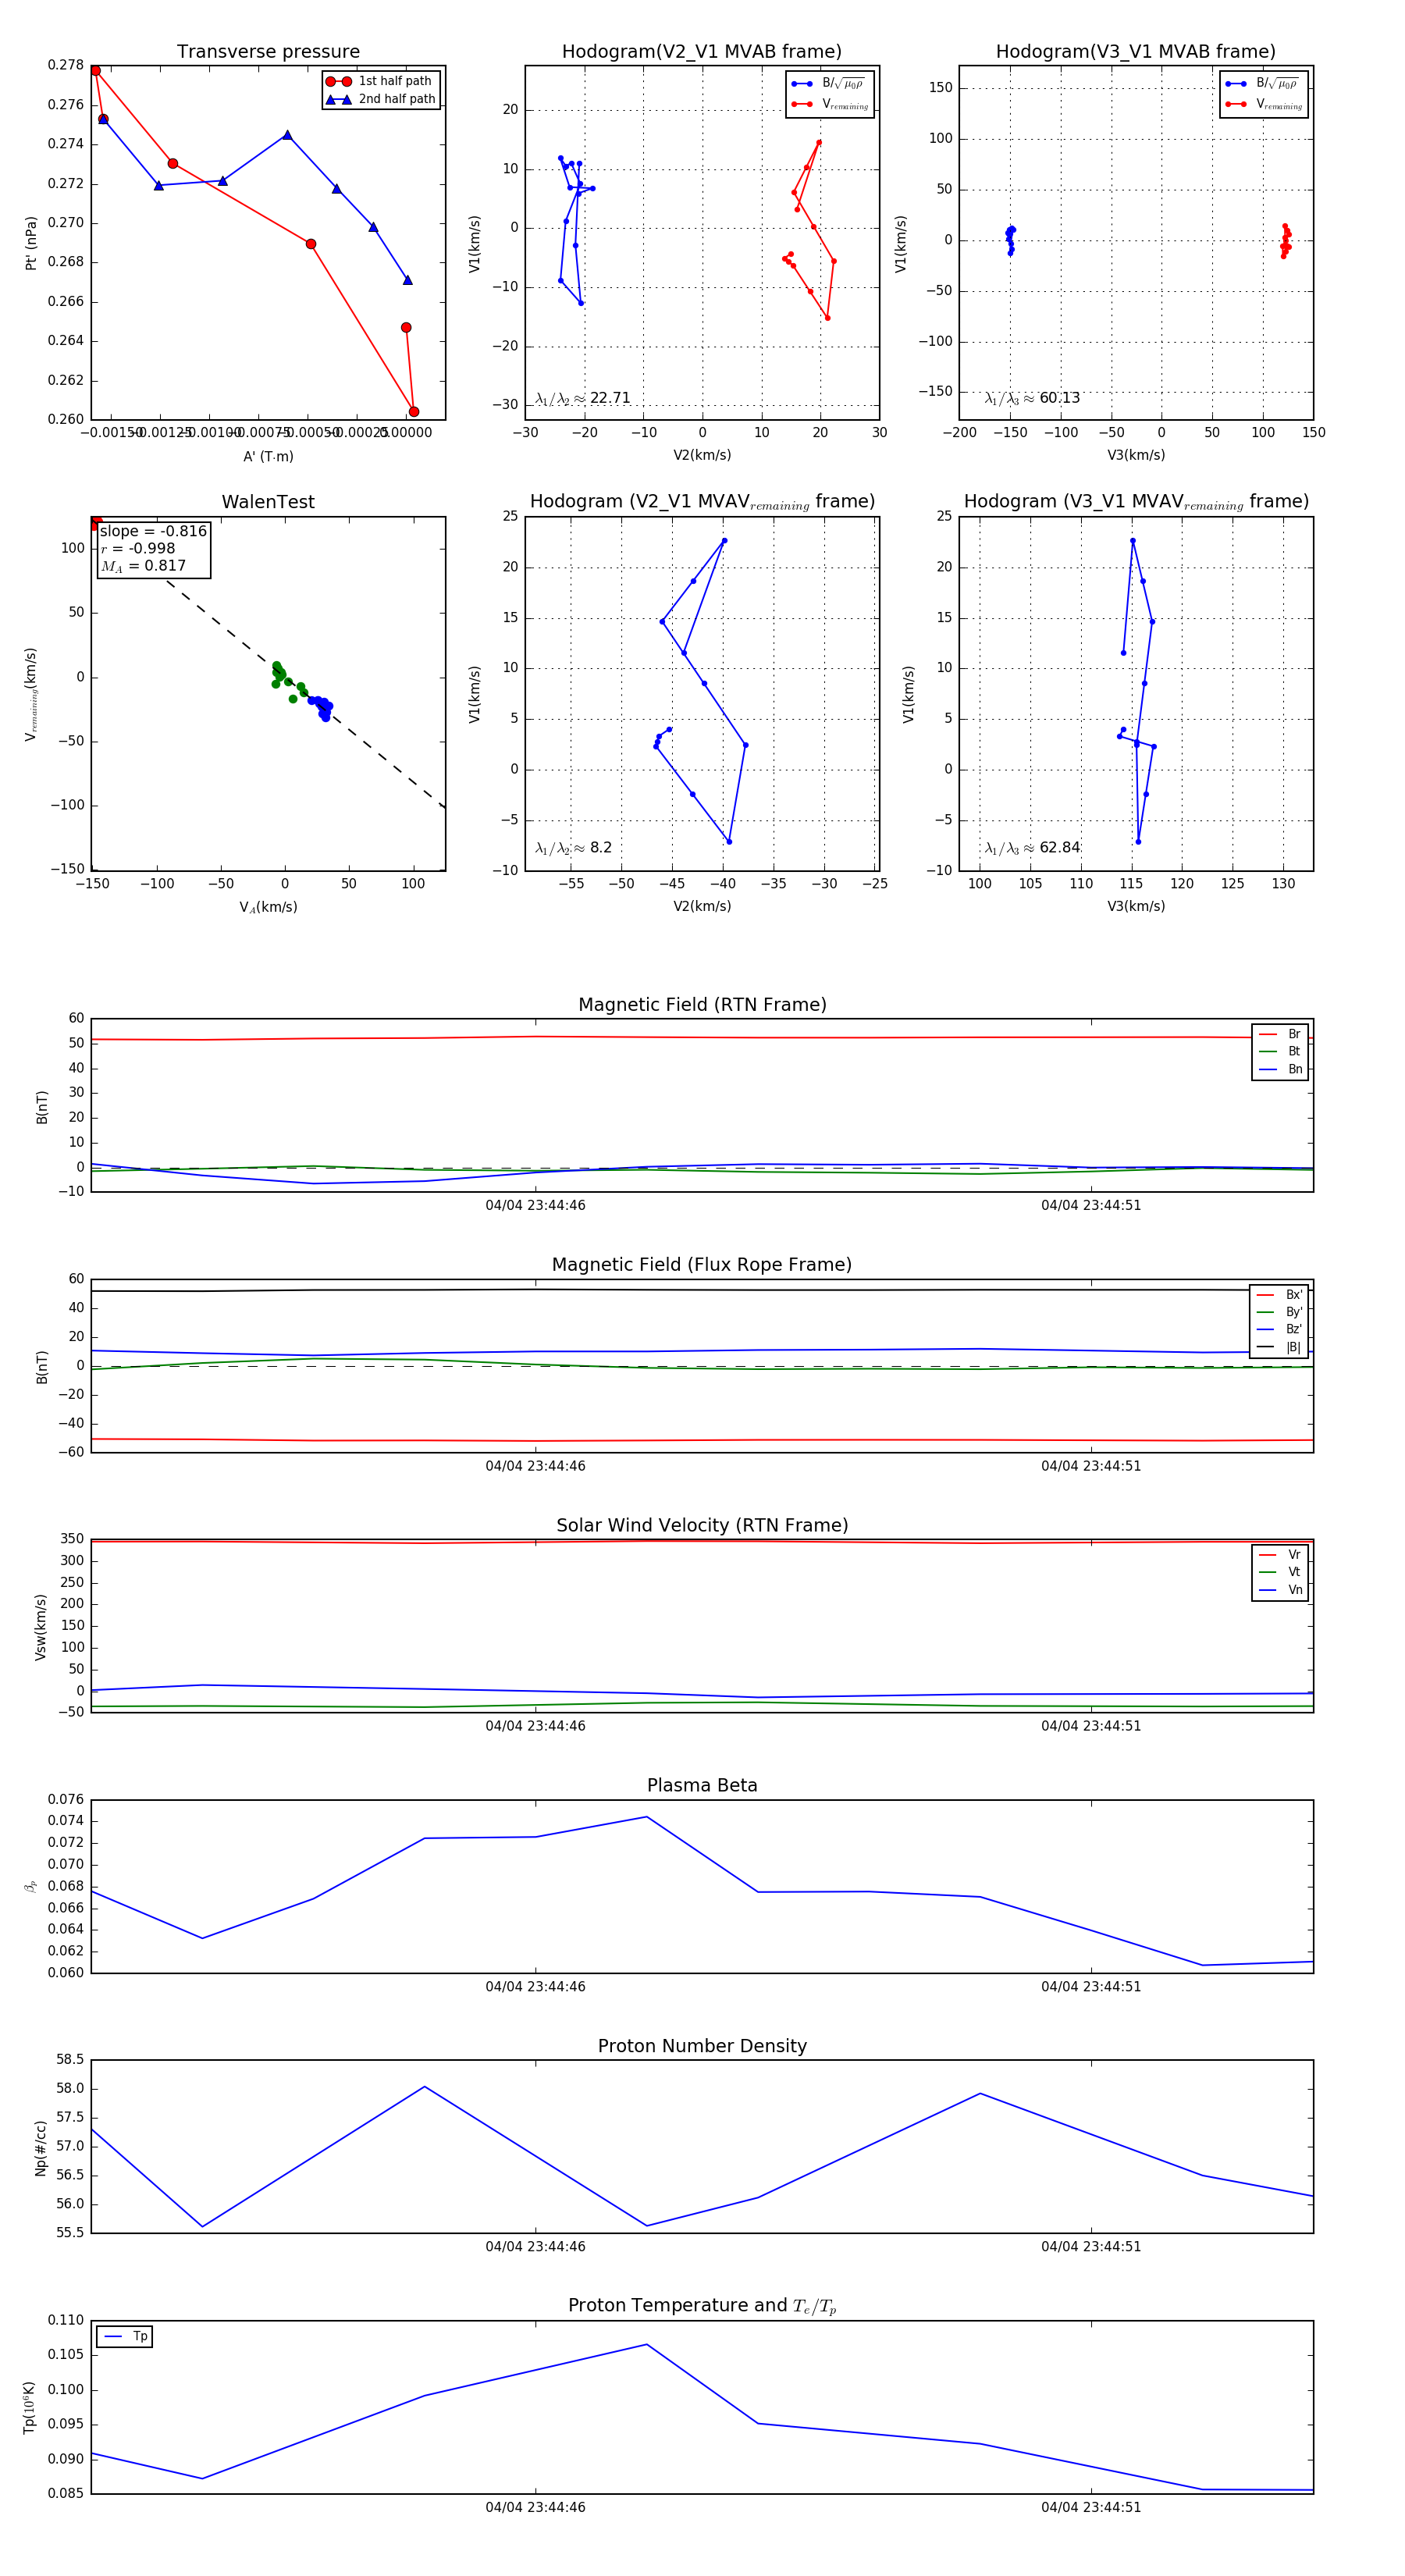
Task: Click the 'Plasma Beta' chart title
Action: [x=702, y=1785]
